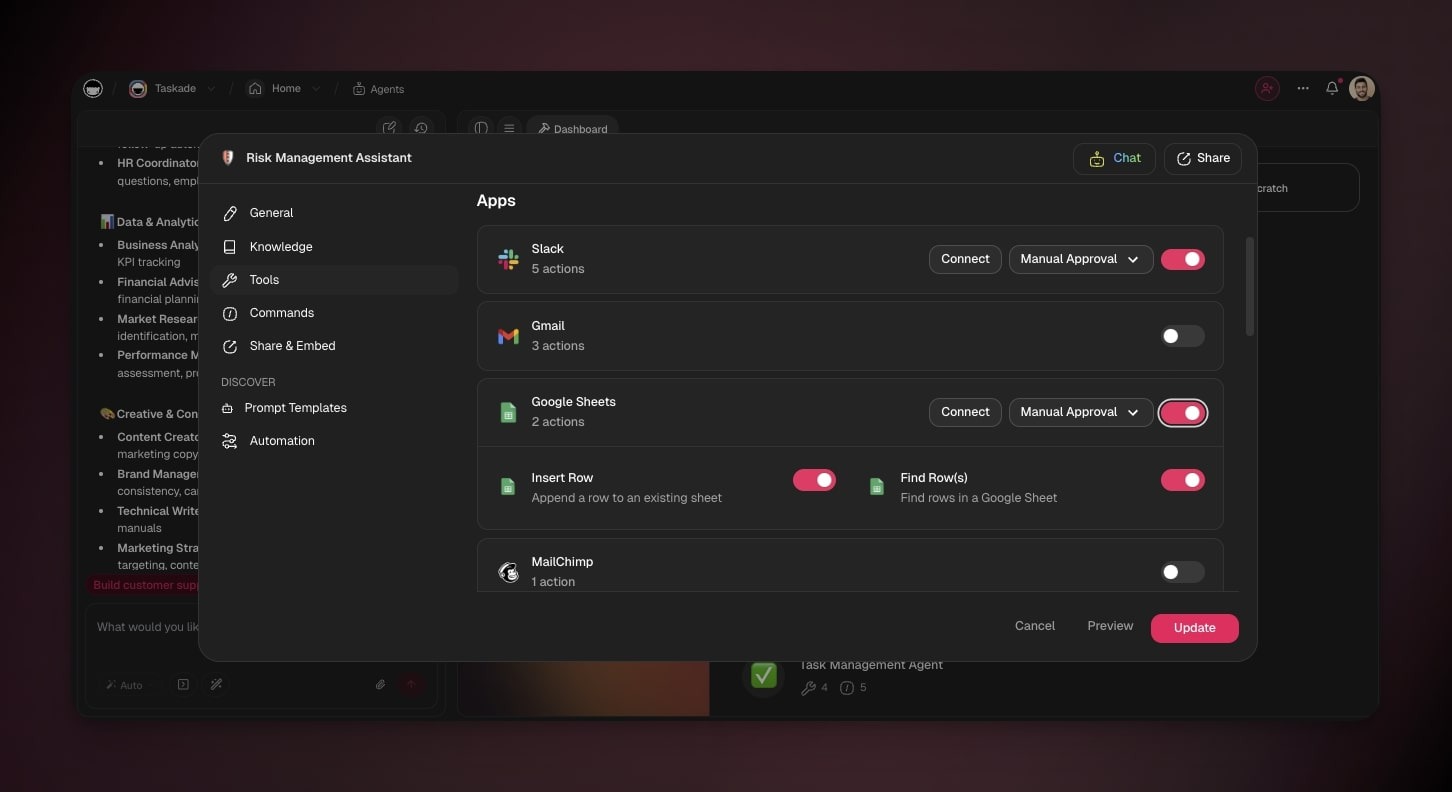Enable the MailChimp toggle
The width and height of the screenshot is (1452, 792).
[x=1182, y=572]
